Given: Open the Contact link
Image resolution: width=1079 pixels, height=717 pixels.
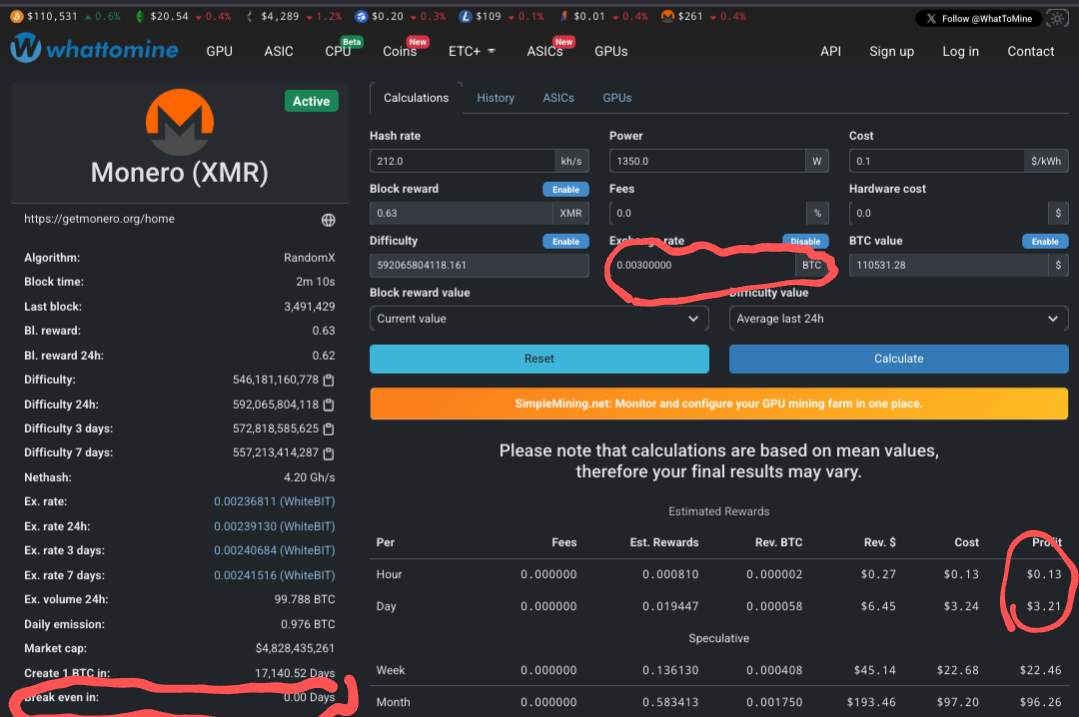Looking at the screenshot, I should click(1030, 52).
